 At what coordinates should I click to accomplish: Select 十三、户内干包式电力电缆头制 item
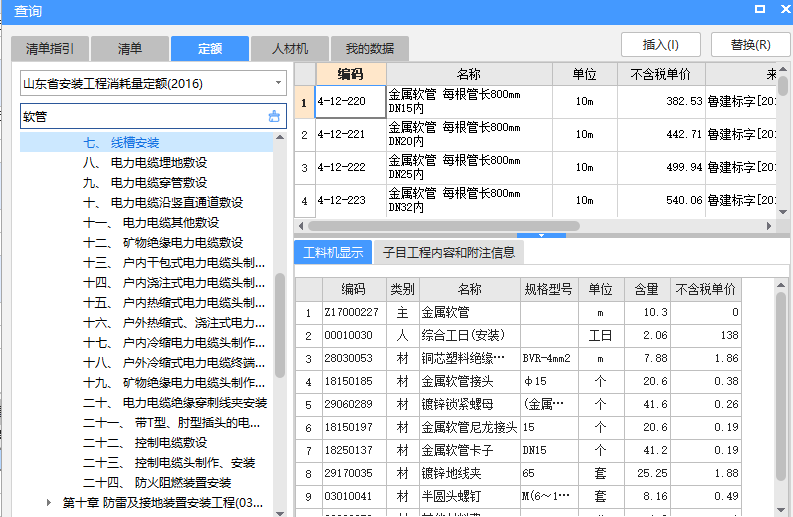pos(174,263)
